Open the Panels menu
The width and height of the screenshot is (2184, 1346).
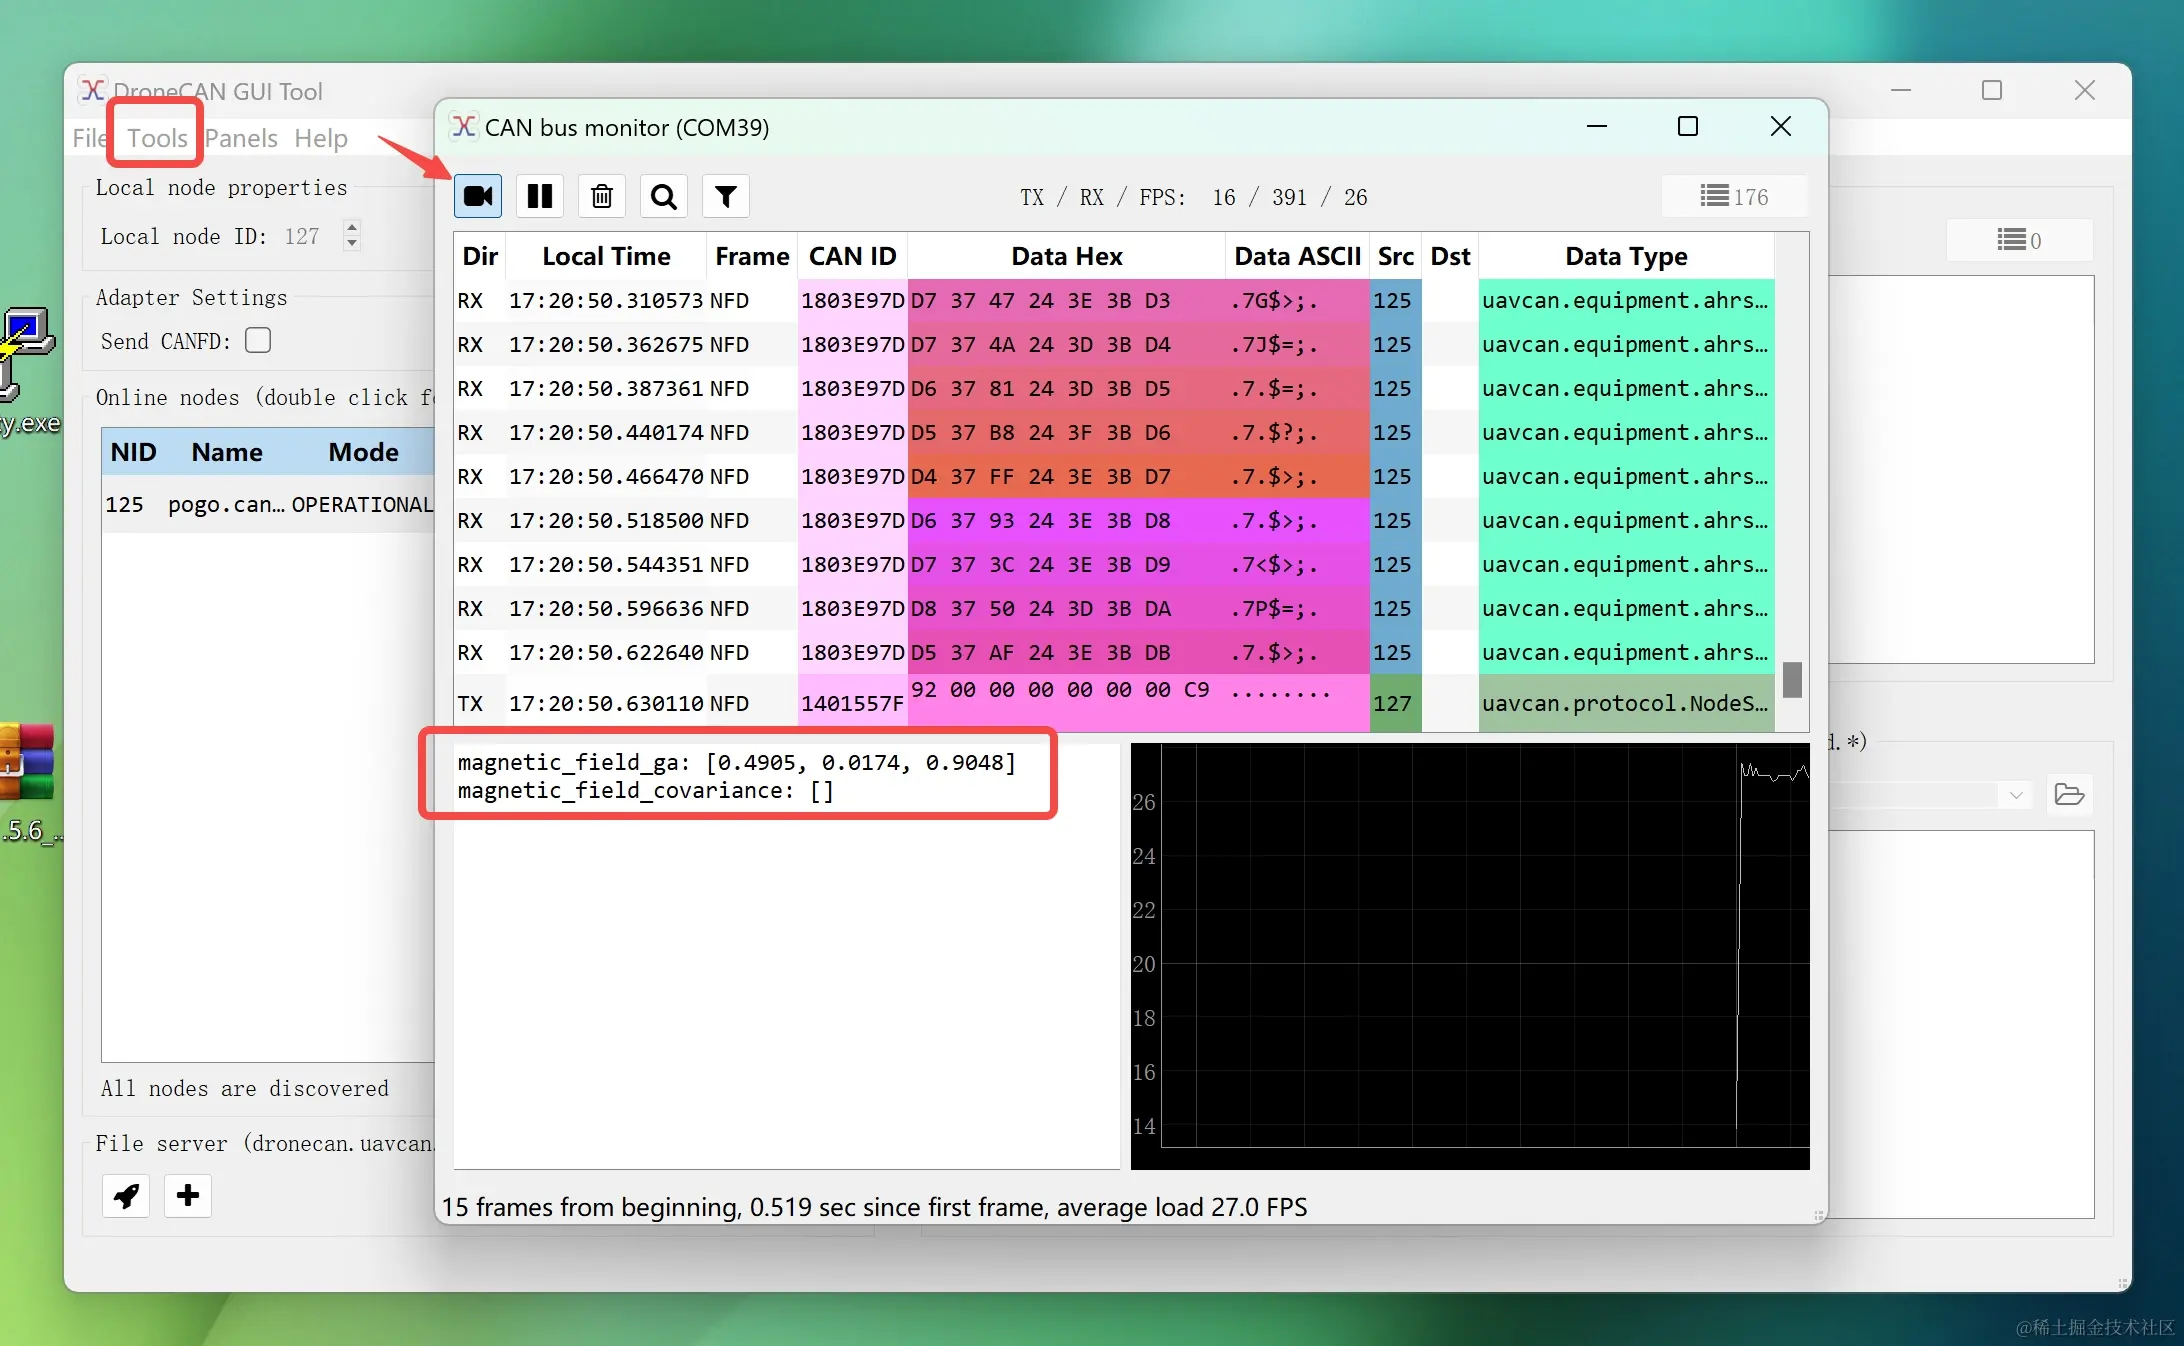click(x=241, y=138)
